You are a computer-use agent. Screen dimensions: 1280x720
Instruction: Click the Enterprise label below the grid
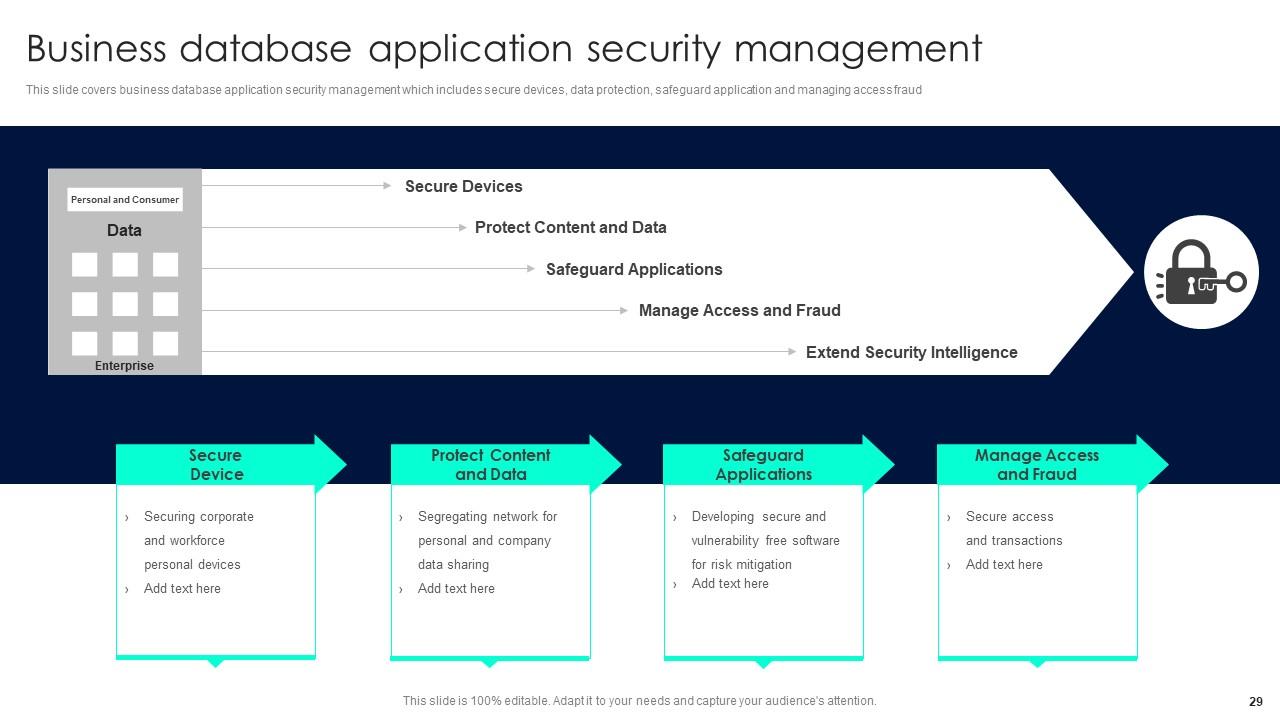click(x=124, y=366)
